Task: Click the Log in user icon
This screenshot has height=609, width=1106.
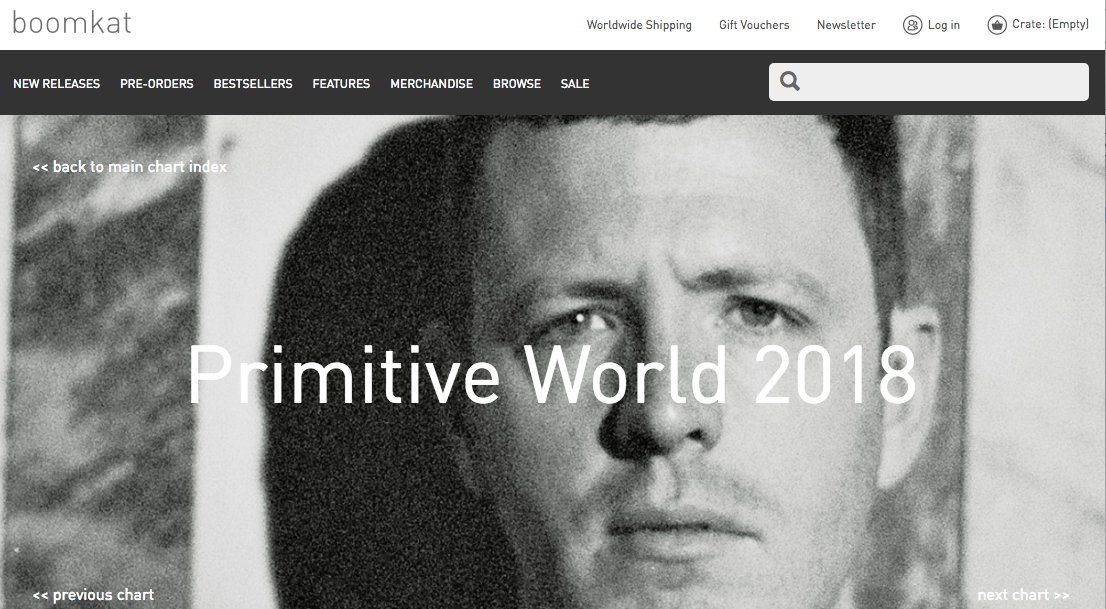Action: [912, 25]
